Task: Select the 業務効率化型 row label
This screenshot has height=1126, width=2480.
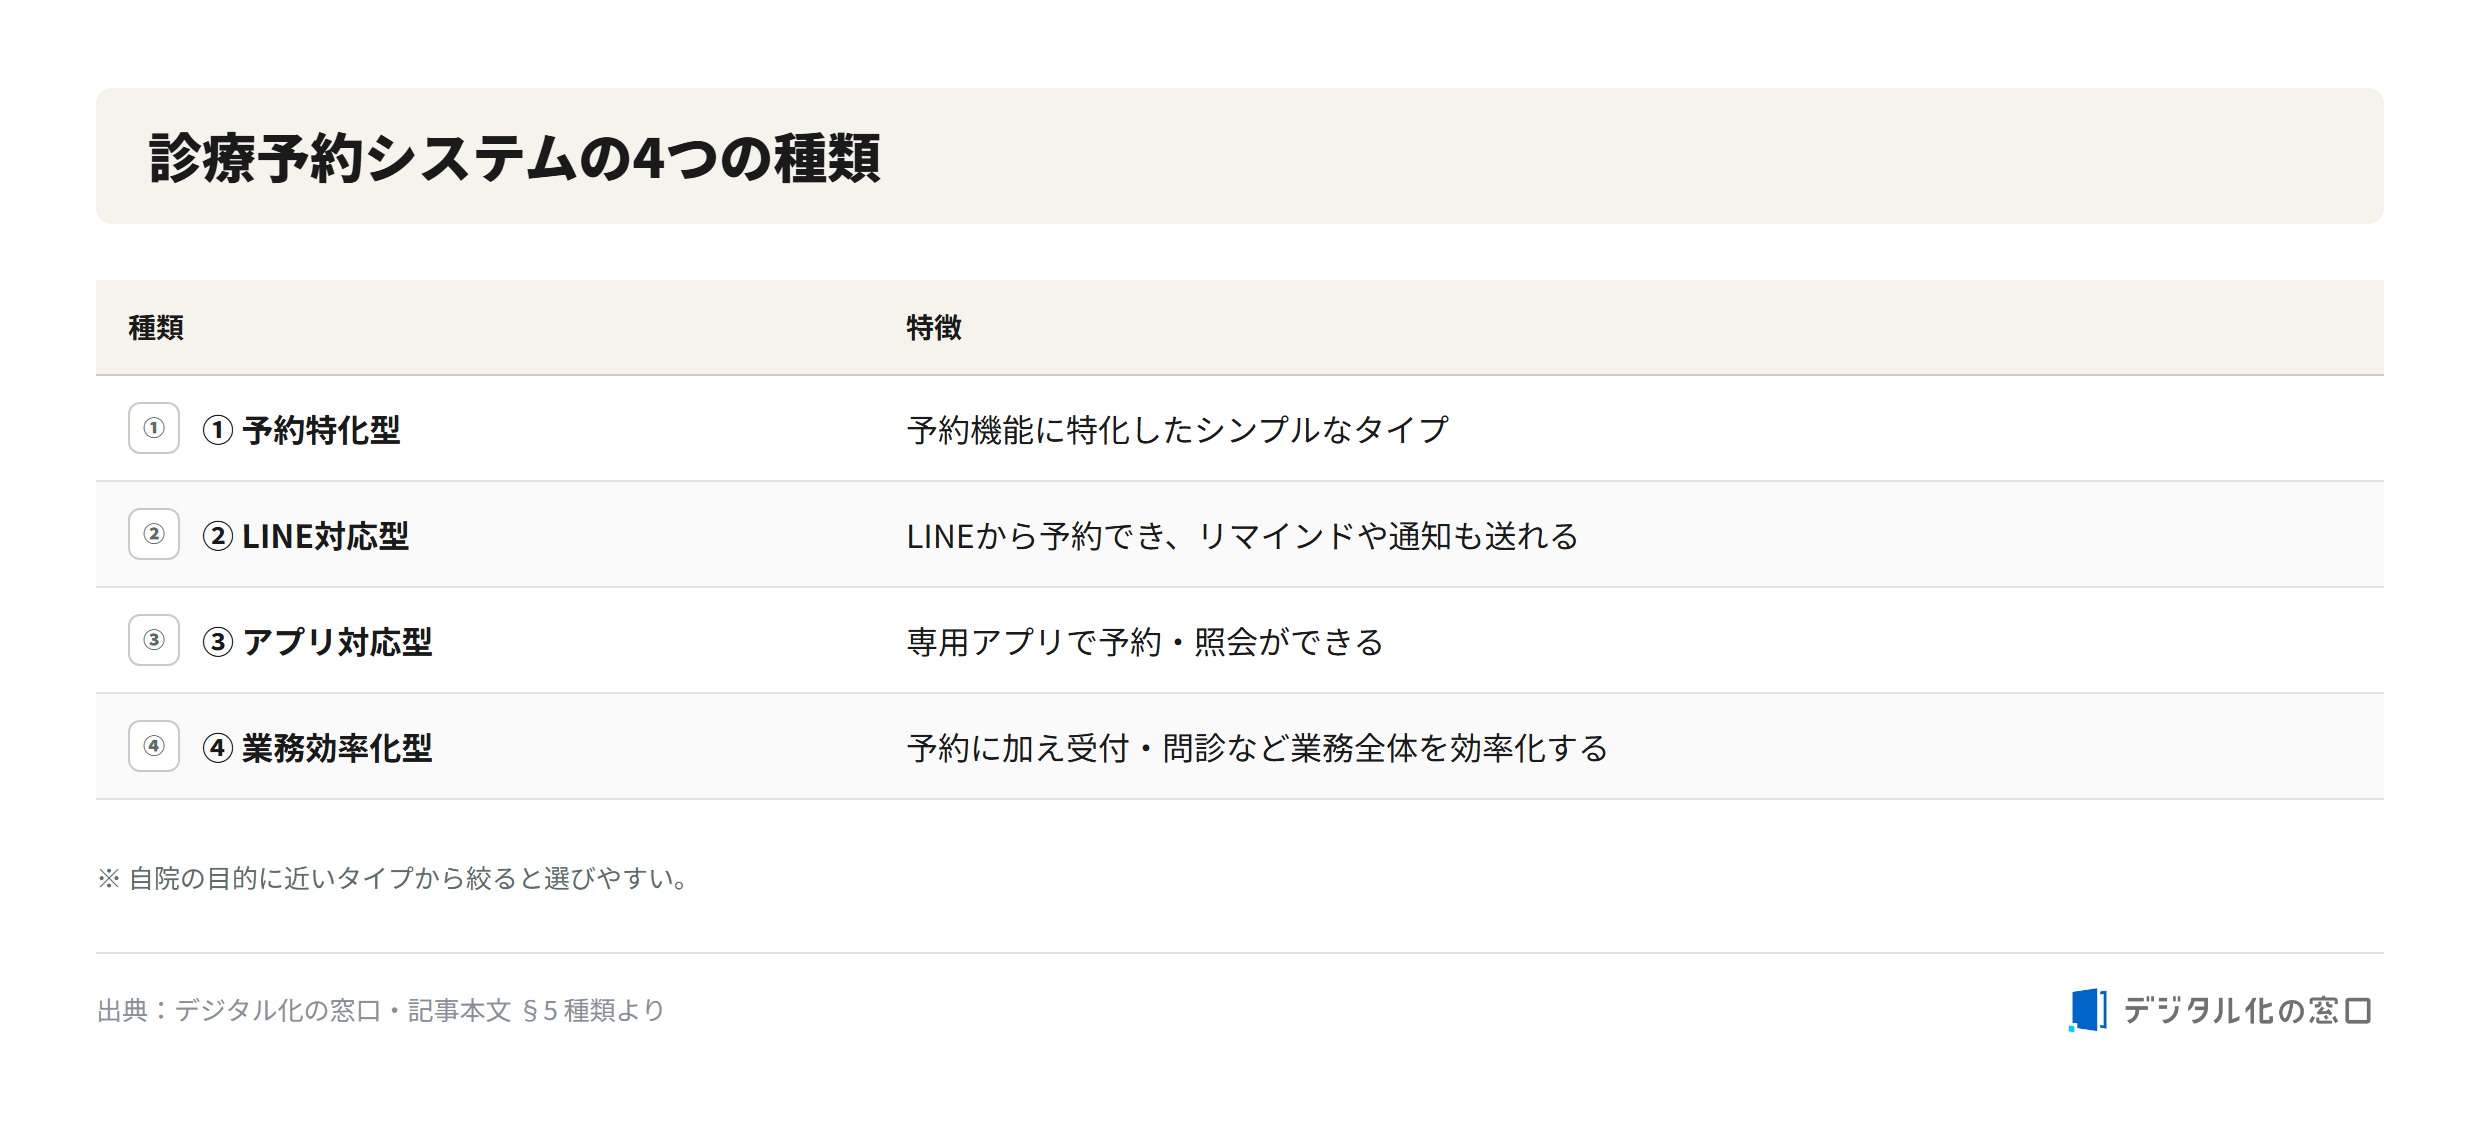Action: tap(317, 748)
